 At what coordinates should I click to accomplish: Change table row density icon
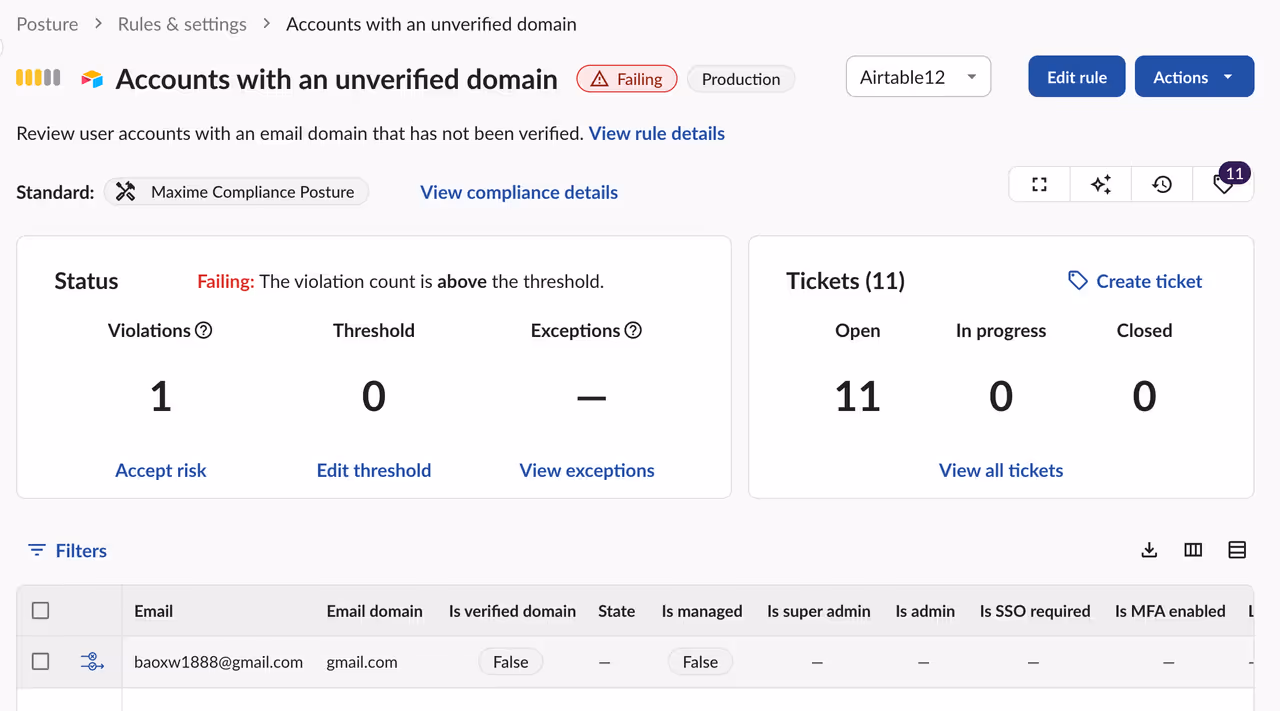[x=1237, y=550]
